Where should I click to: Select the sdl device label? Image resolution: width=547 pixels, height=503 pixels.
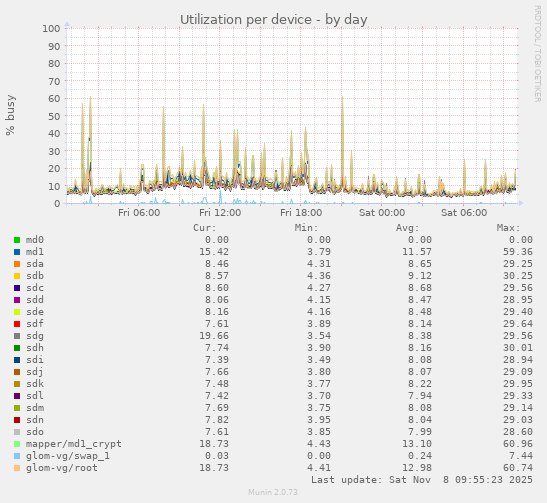coord(35,396)
